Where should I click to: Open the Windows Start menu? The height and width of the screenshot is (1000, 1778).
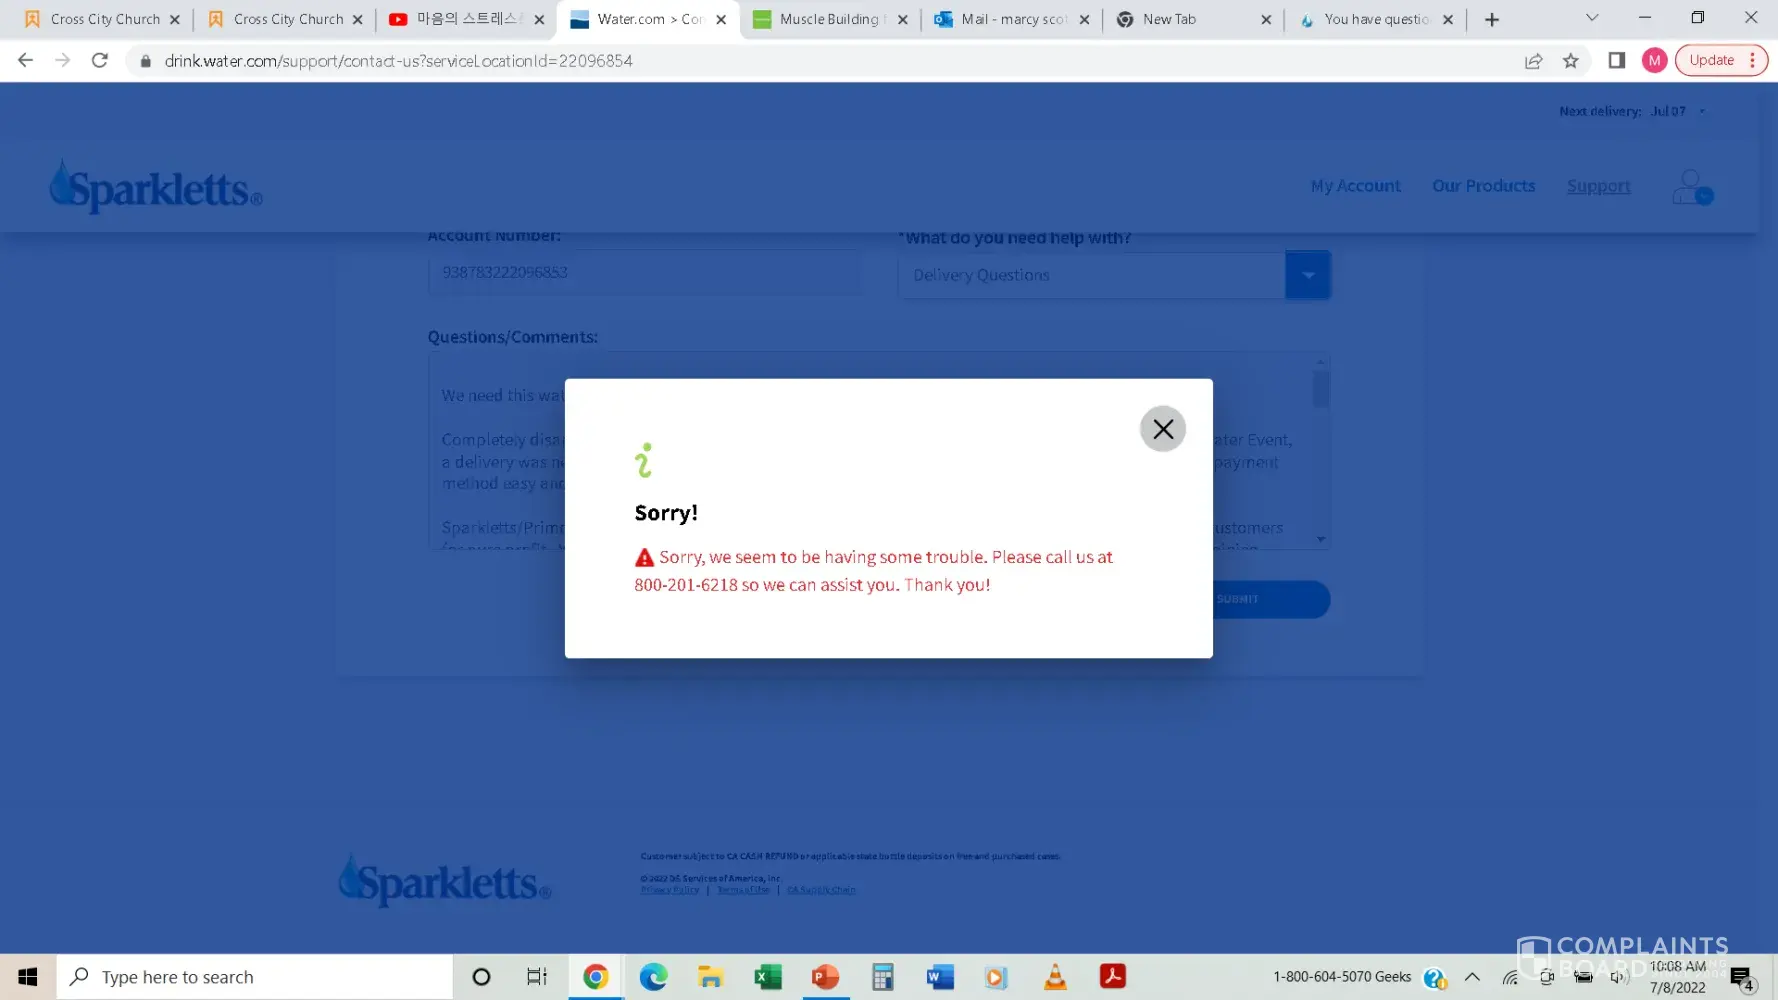click(x=28, y=977)
